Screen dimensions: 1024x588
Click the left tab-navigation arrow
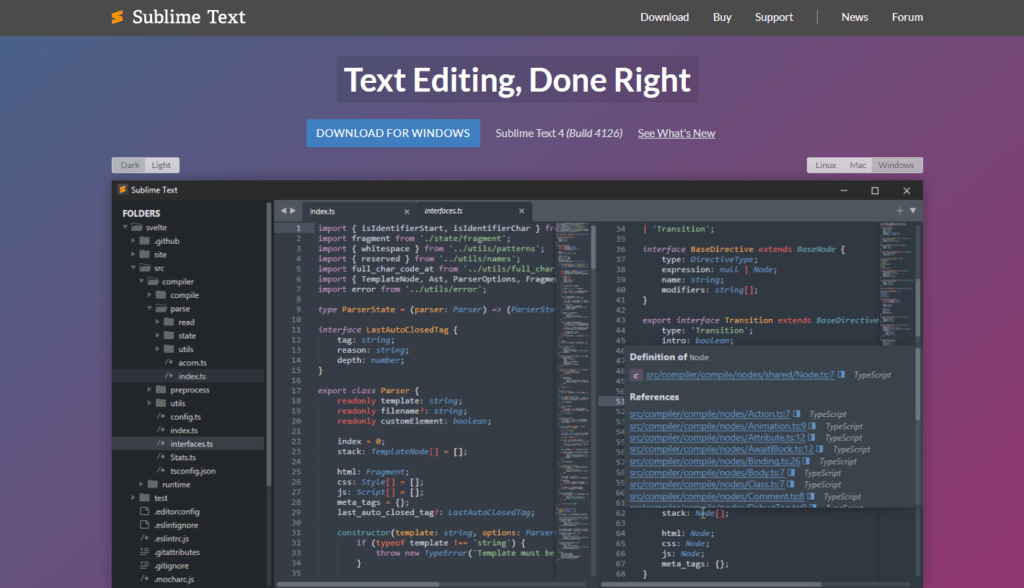(283, 211)
